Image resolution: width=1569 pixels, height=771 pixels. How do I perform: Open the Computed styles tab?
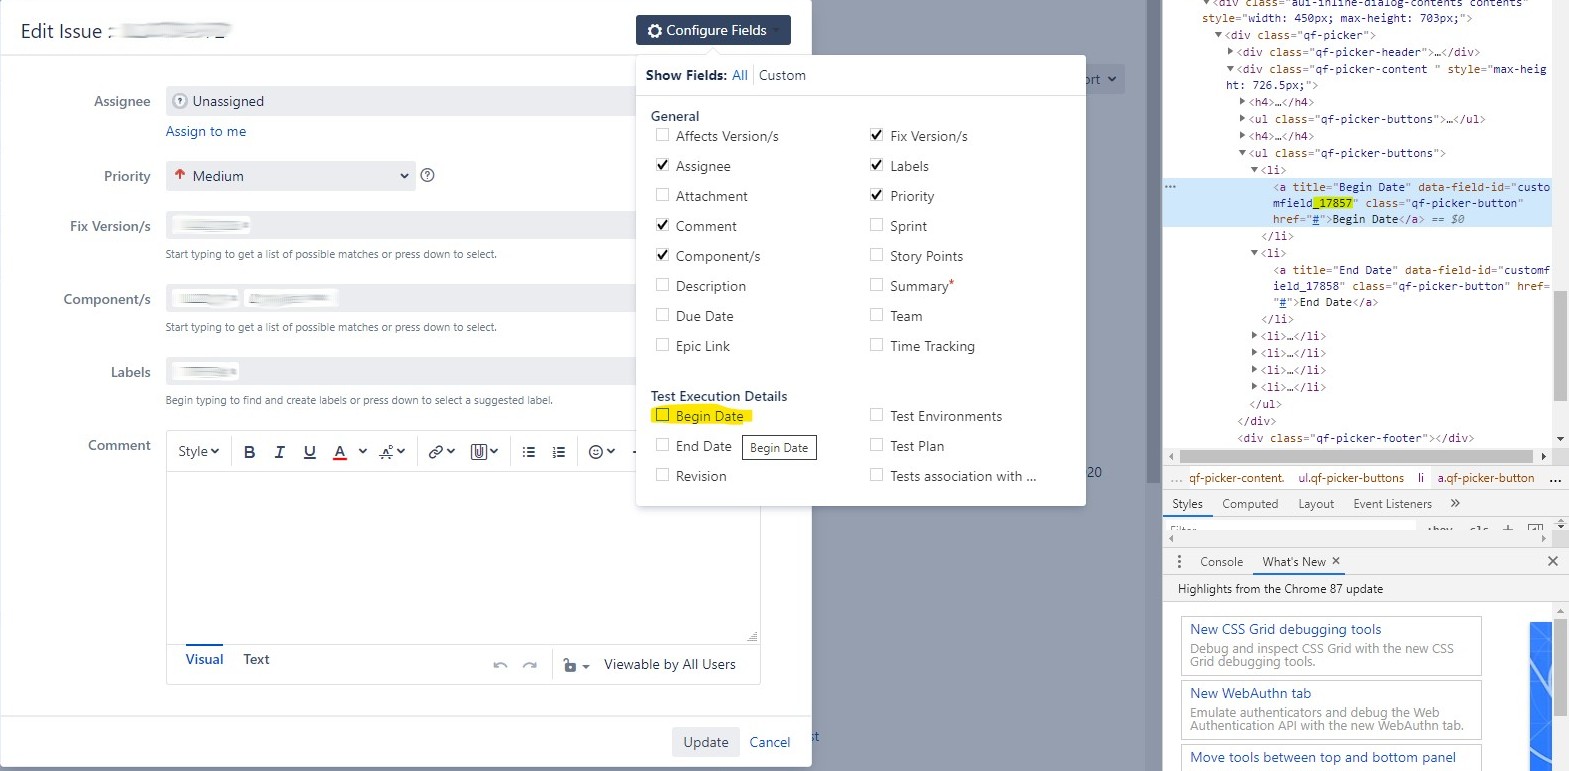[x=1250, y=504]
